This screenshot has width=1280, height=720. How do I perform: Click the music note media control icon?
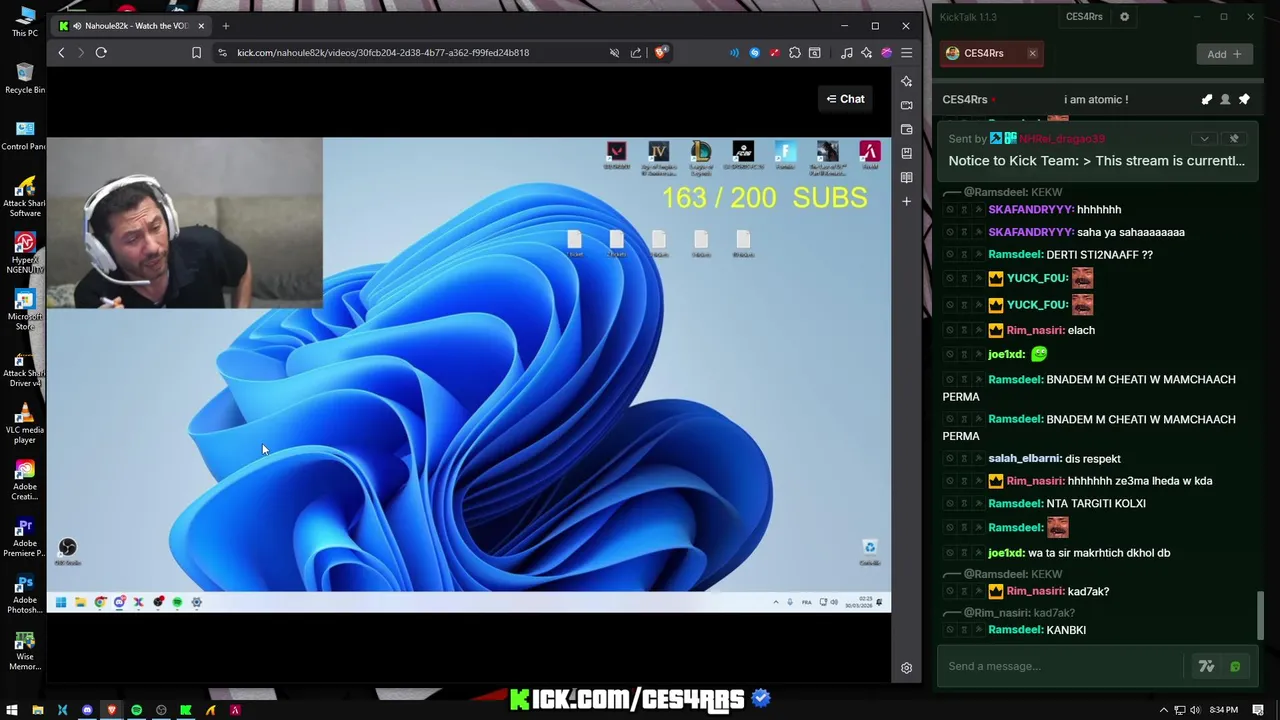point(847,53)
